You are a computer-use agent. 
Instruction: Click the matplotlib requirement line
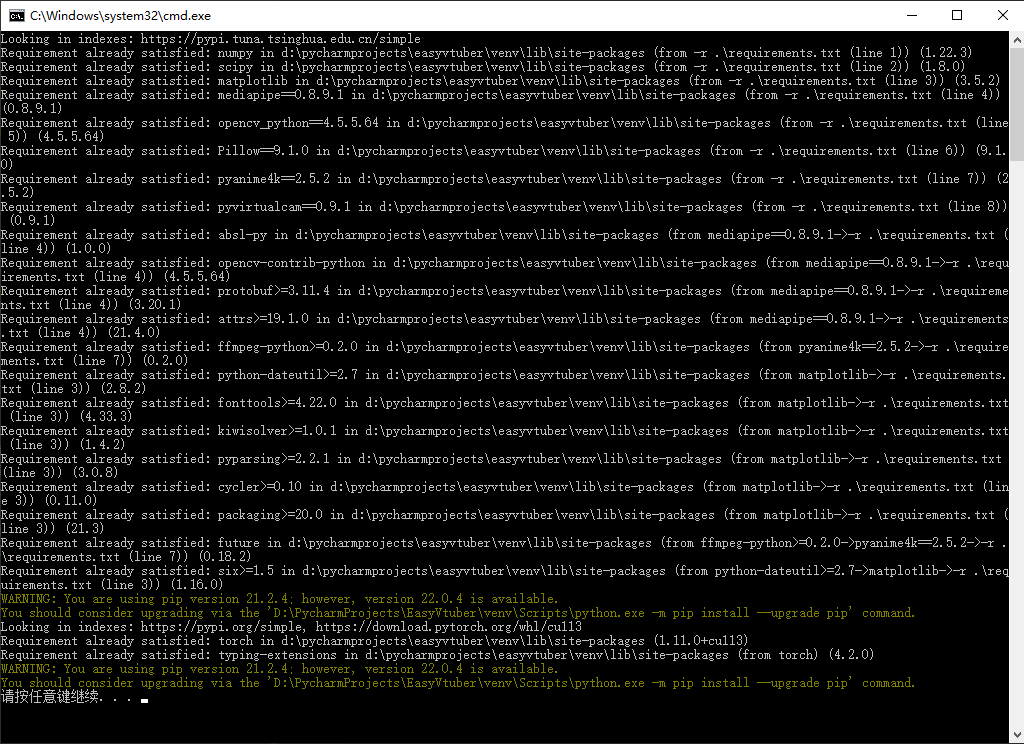click(x=500, y=81)
